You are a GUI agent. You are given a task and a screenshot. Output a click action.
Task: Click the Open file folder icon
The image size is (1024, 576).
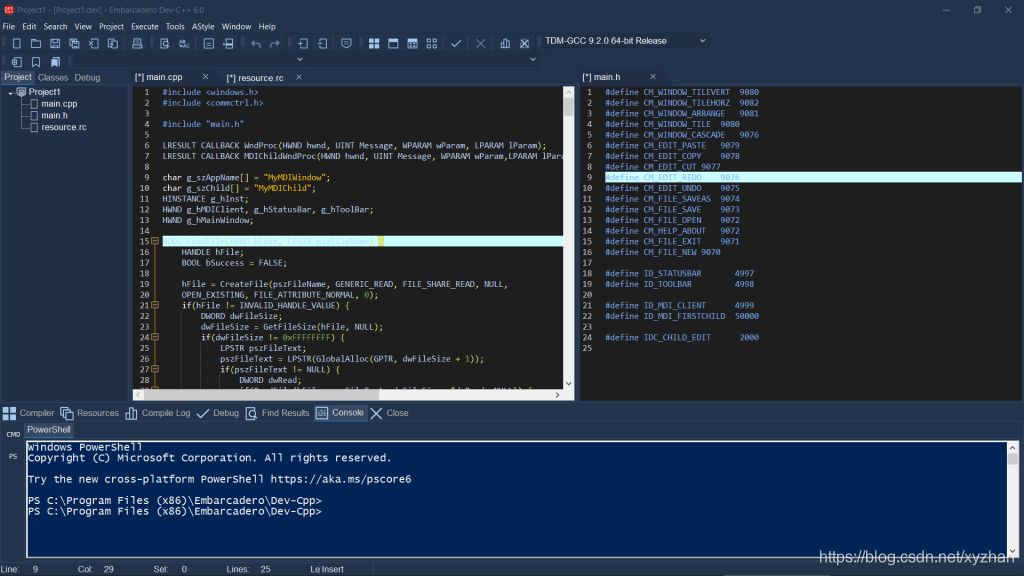(x=36, y=44)
